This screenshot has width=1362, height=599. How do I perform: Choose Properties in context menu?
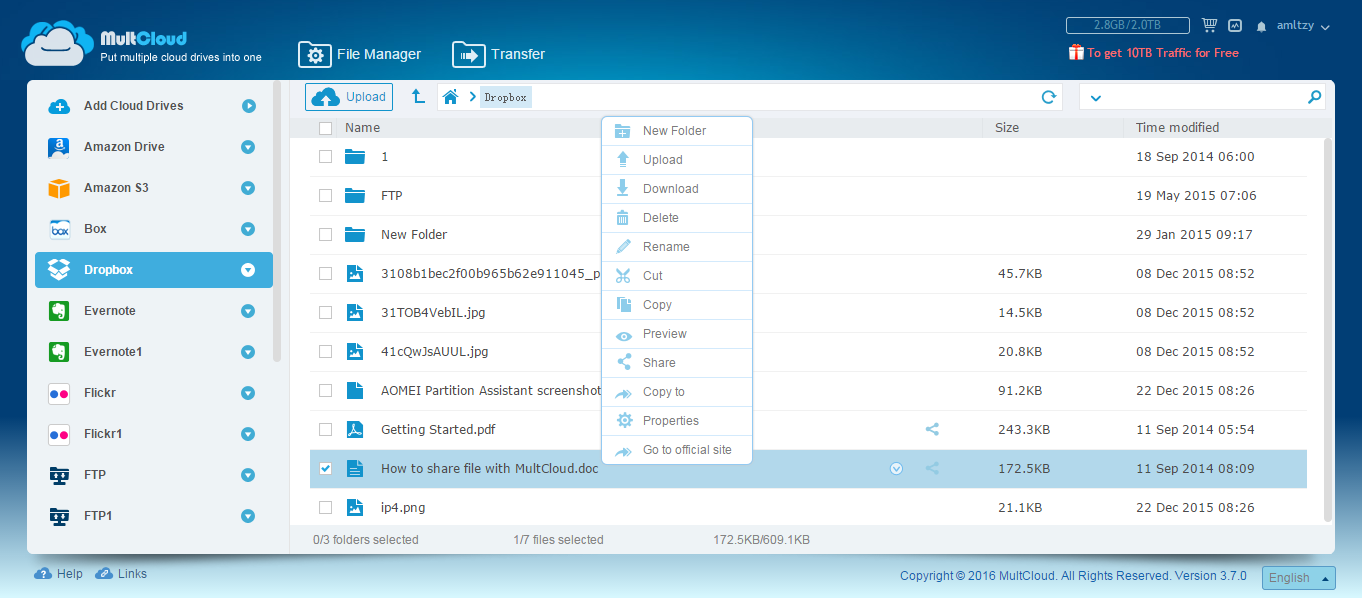(x=677, y=421)
